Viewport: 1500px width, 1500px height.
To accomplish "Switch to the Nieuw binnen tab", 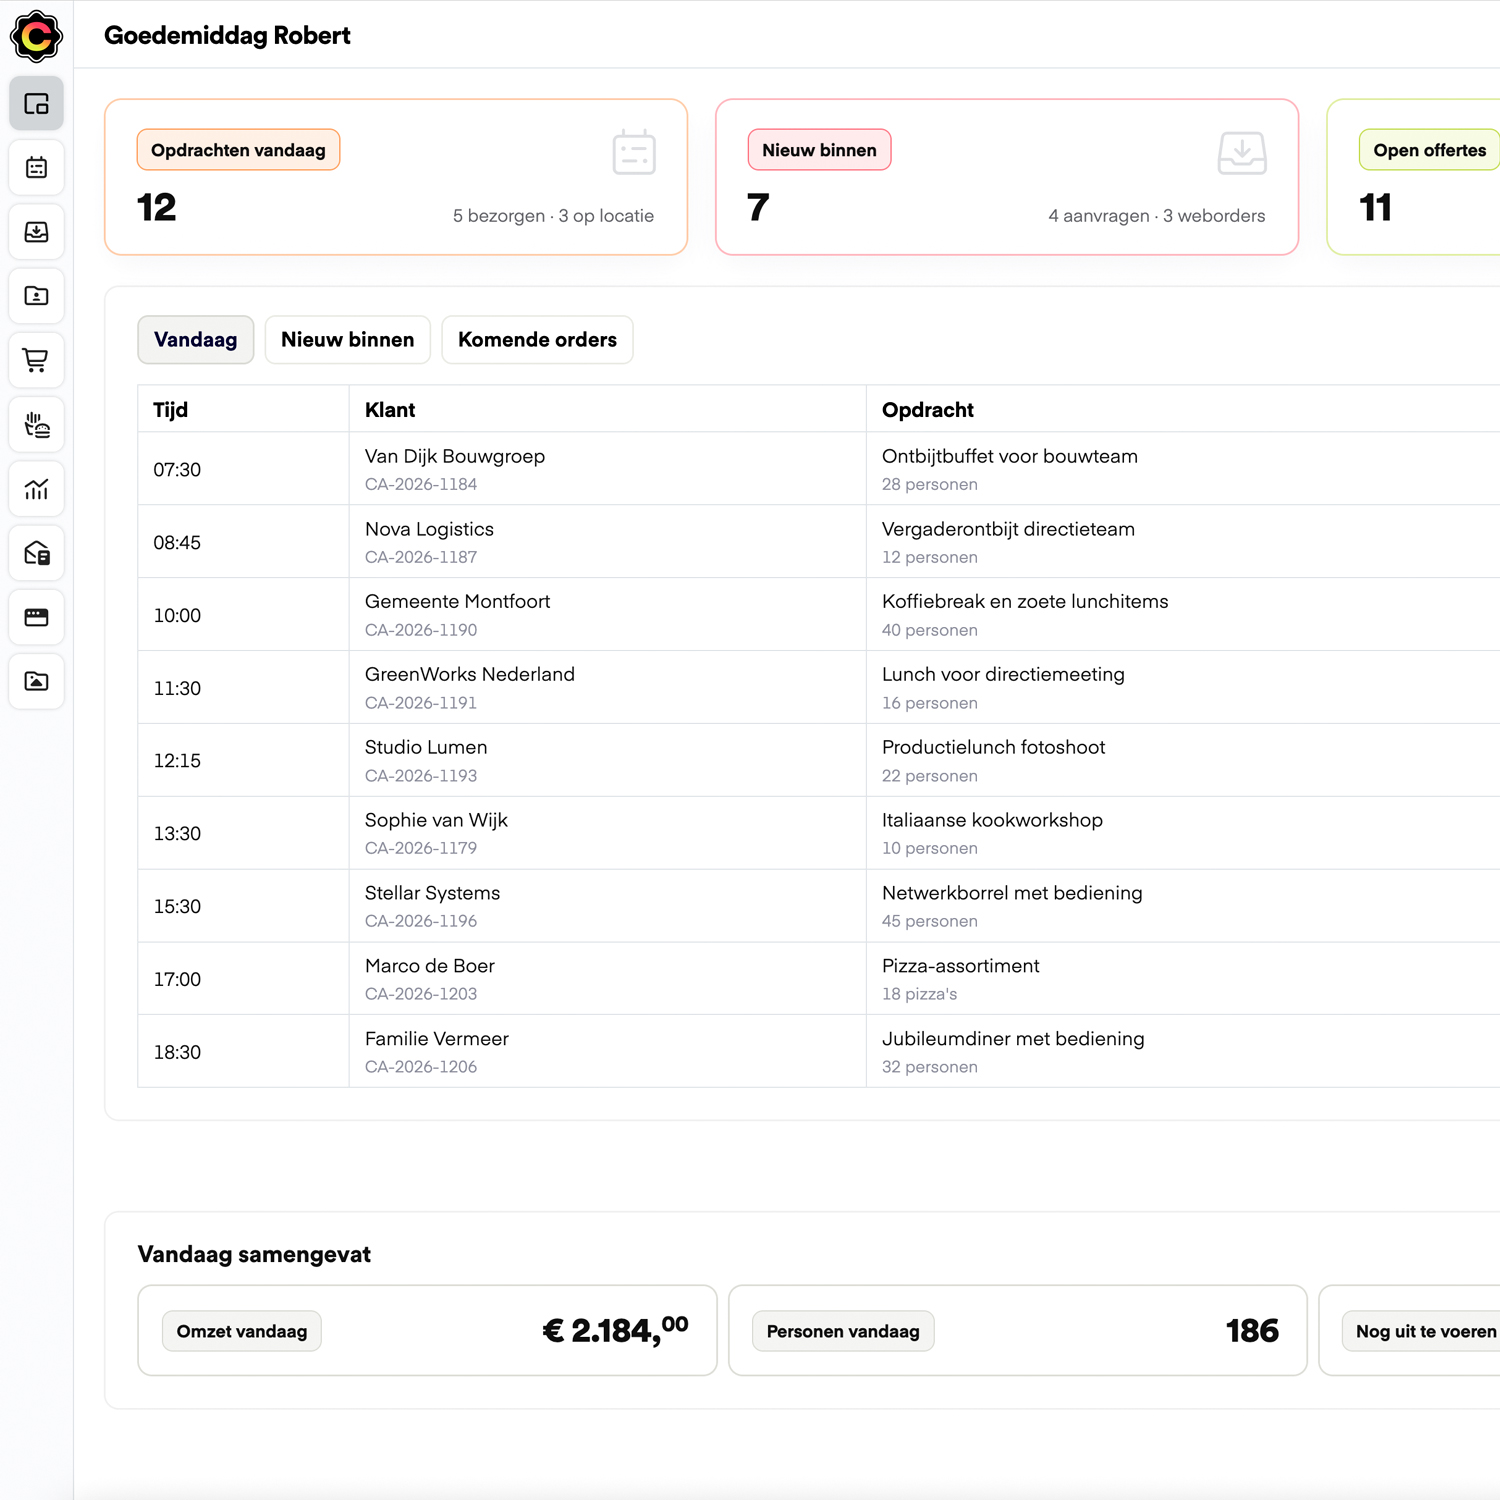I will pos(347,340).
